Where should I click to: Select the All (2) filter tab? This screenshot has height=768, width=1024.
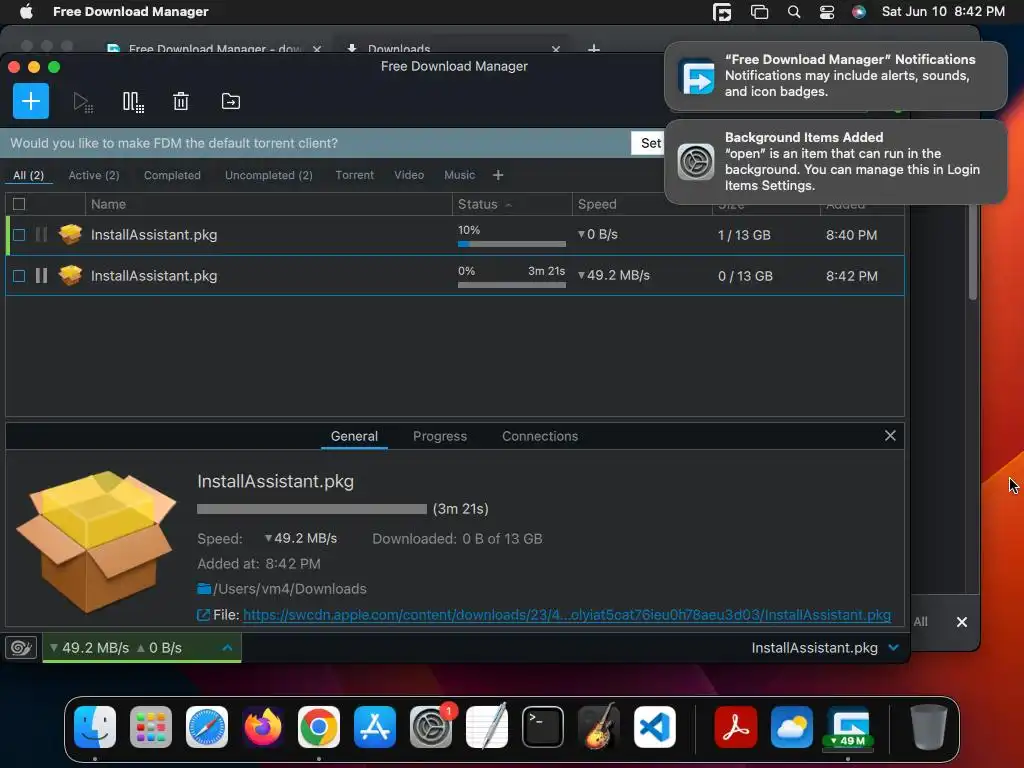[x=28, y=175]
